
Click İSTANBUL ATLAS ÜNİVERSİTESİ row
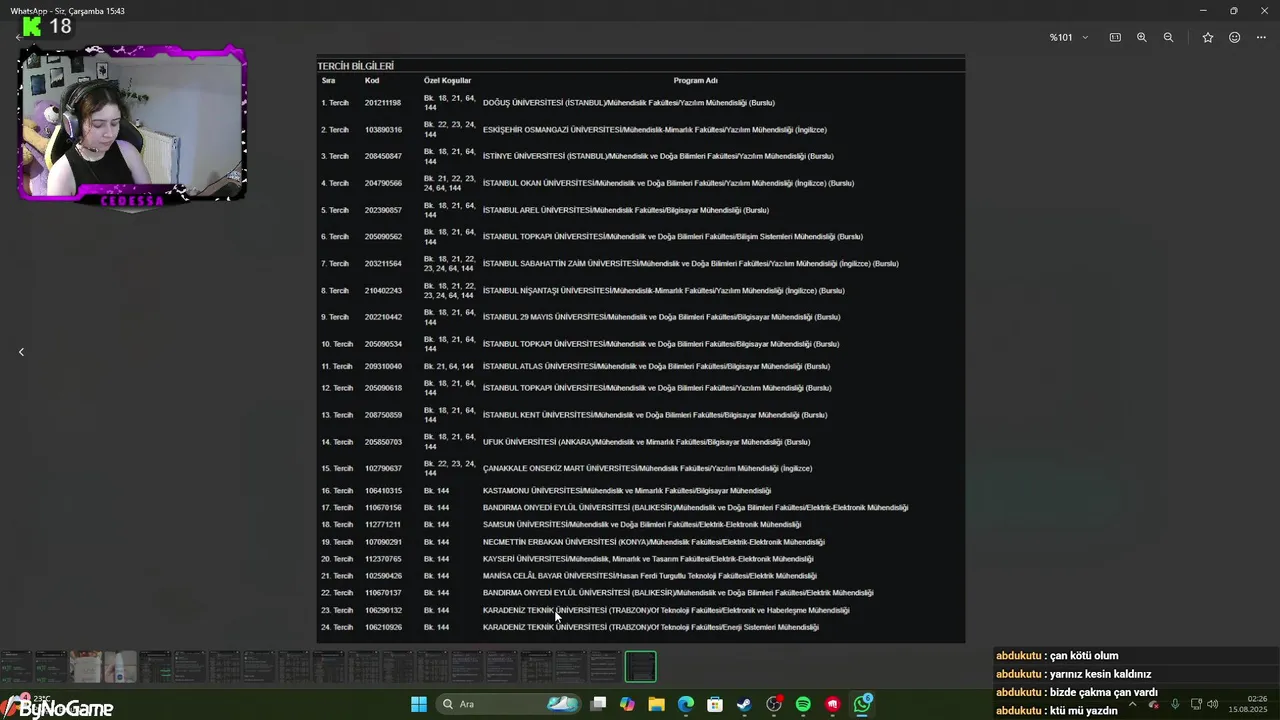[656, 367]
